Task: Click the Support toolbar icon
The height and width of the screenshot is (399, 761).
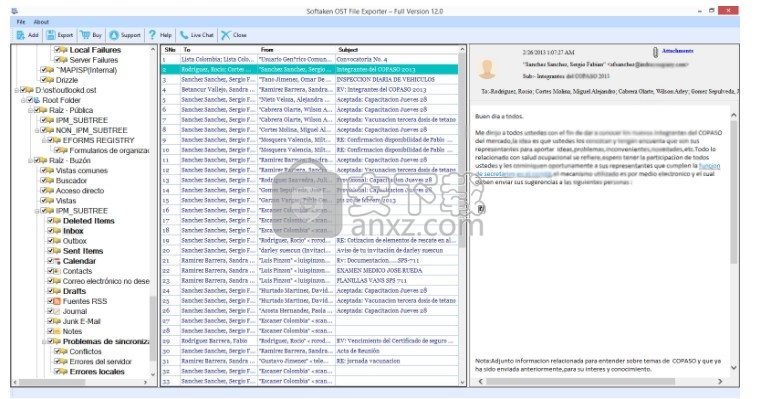Action: click(114, 35)
